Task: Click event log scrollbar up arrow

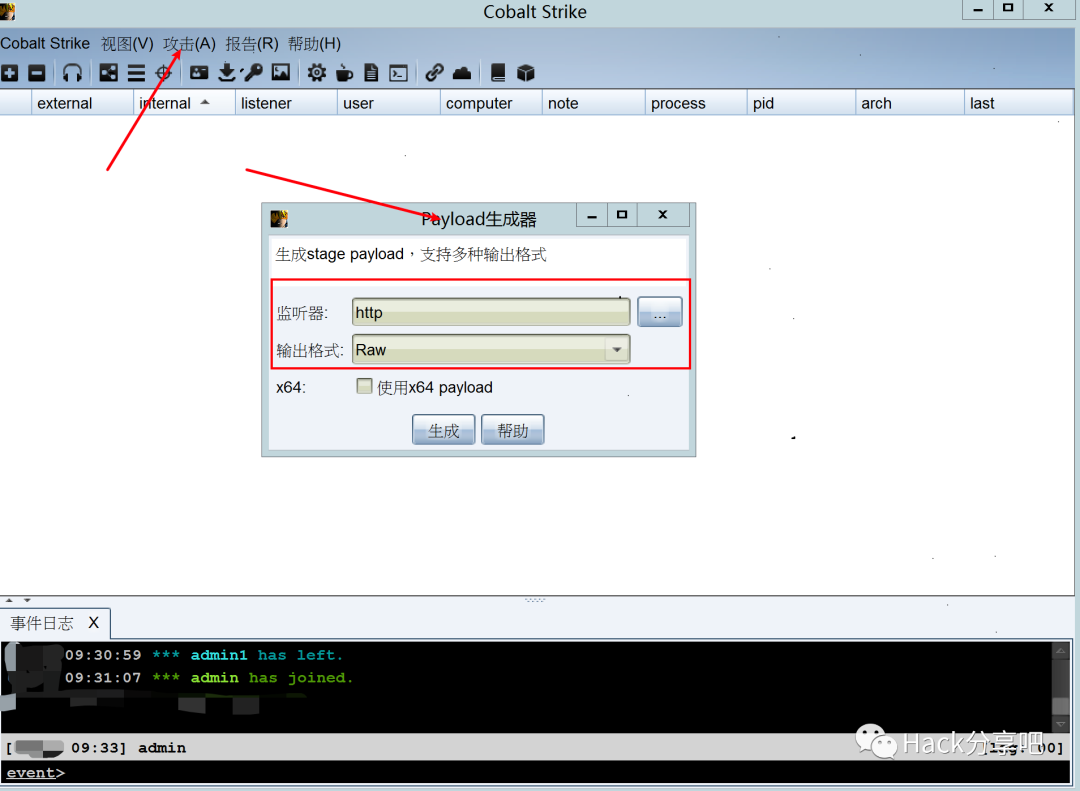Action: [x=1061, y=650]
